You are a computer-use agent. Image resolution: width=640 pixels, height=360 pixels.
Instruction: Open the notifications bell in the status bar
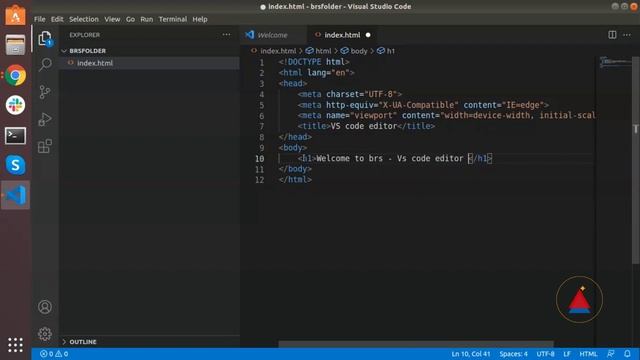pyautogui.click(x=627, y=354)
